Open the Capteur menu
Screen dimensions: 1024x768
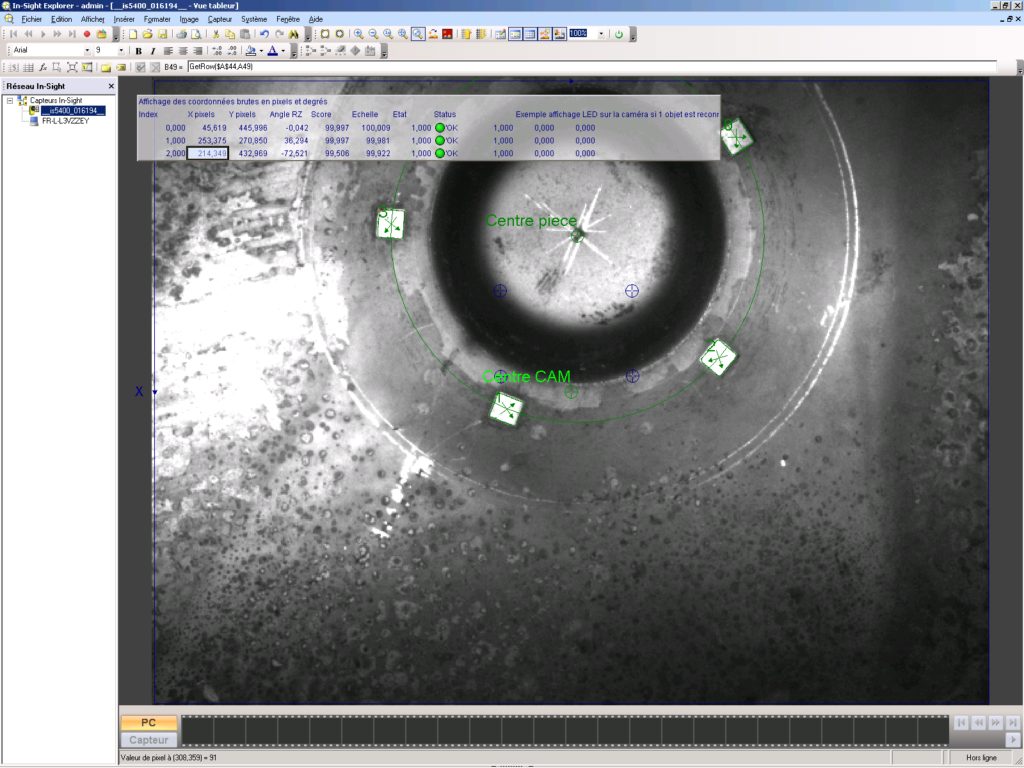[219, 19]
